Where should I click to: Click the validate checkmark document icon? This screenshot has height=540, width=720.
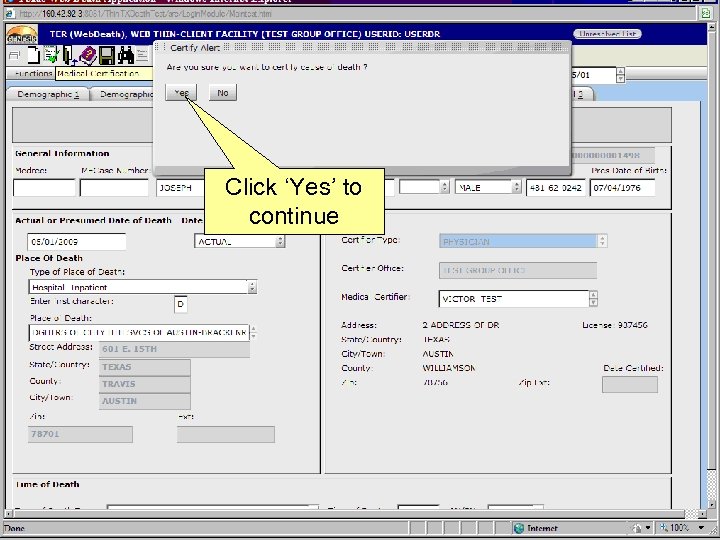click(x=51, y=55)
